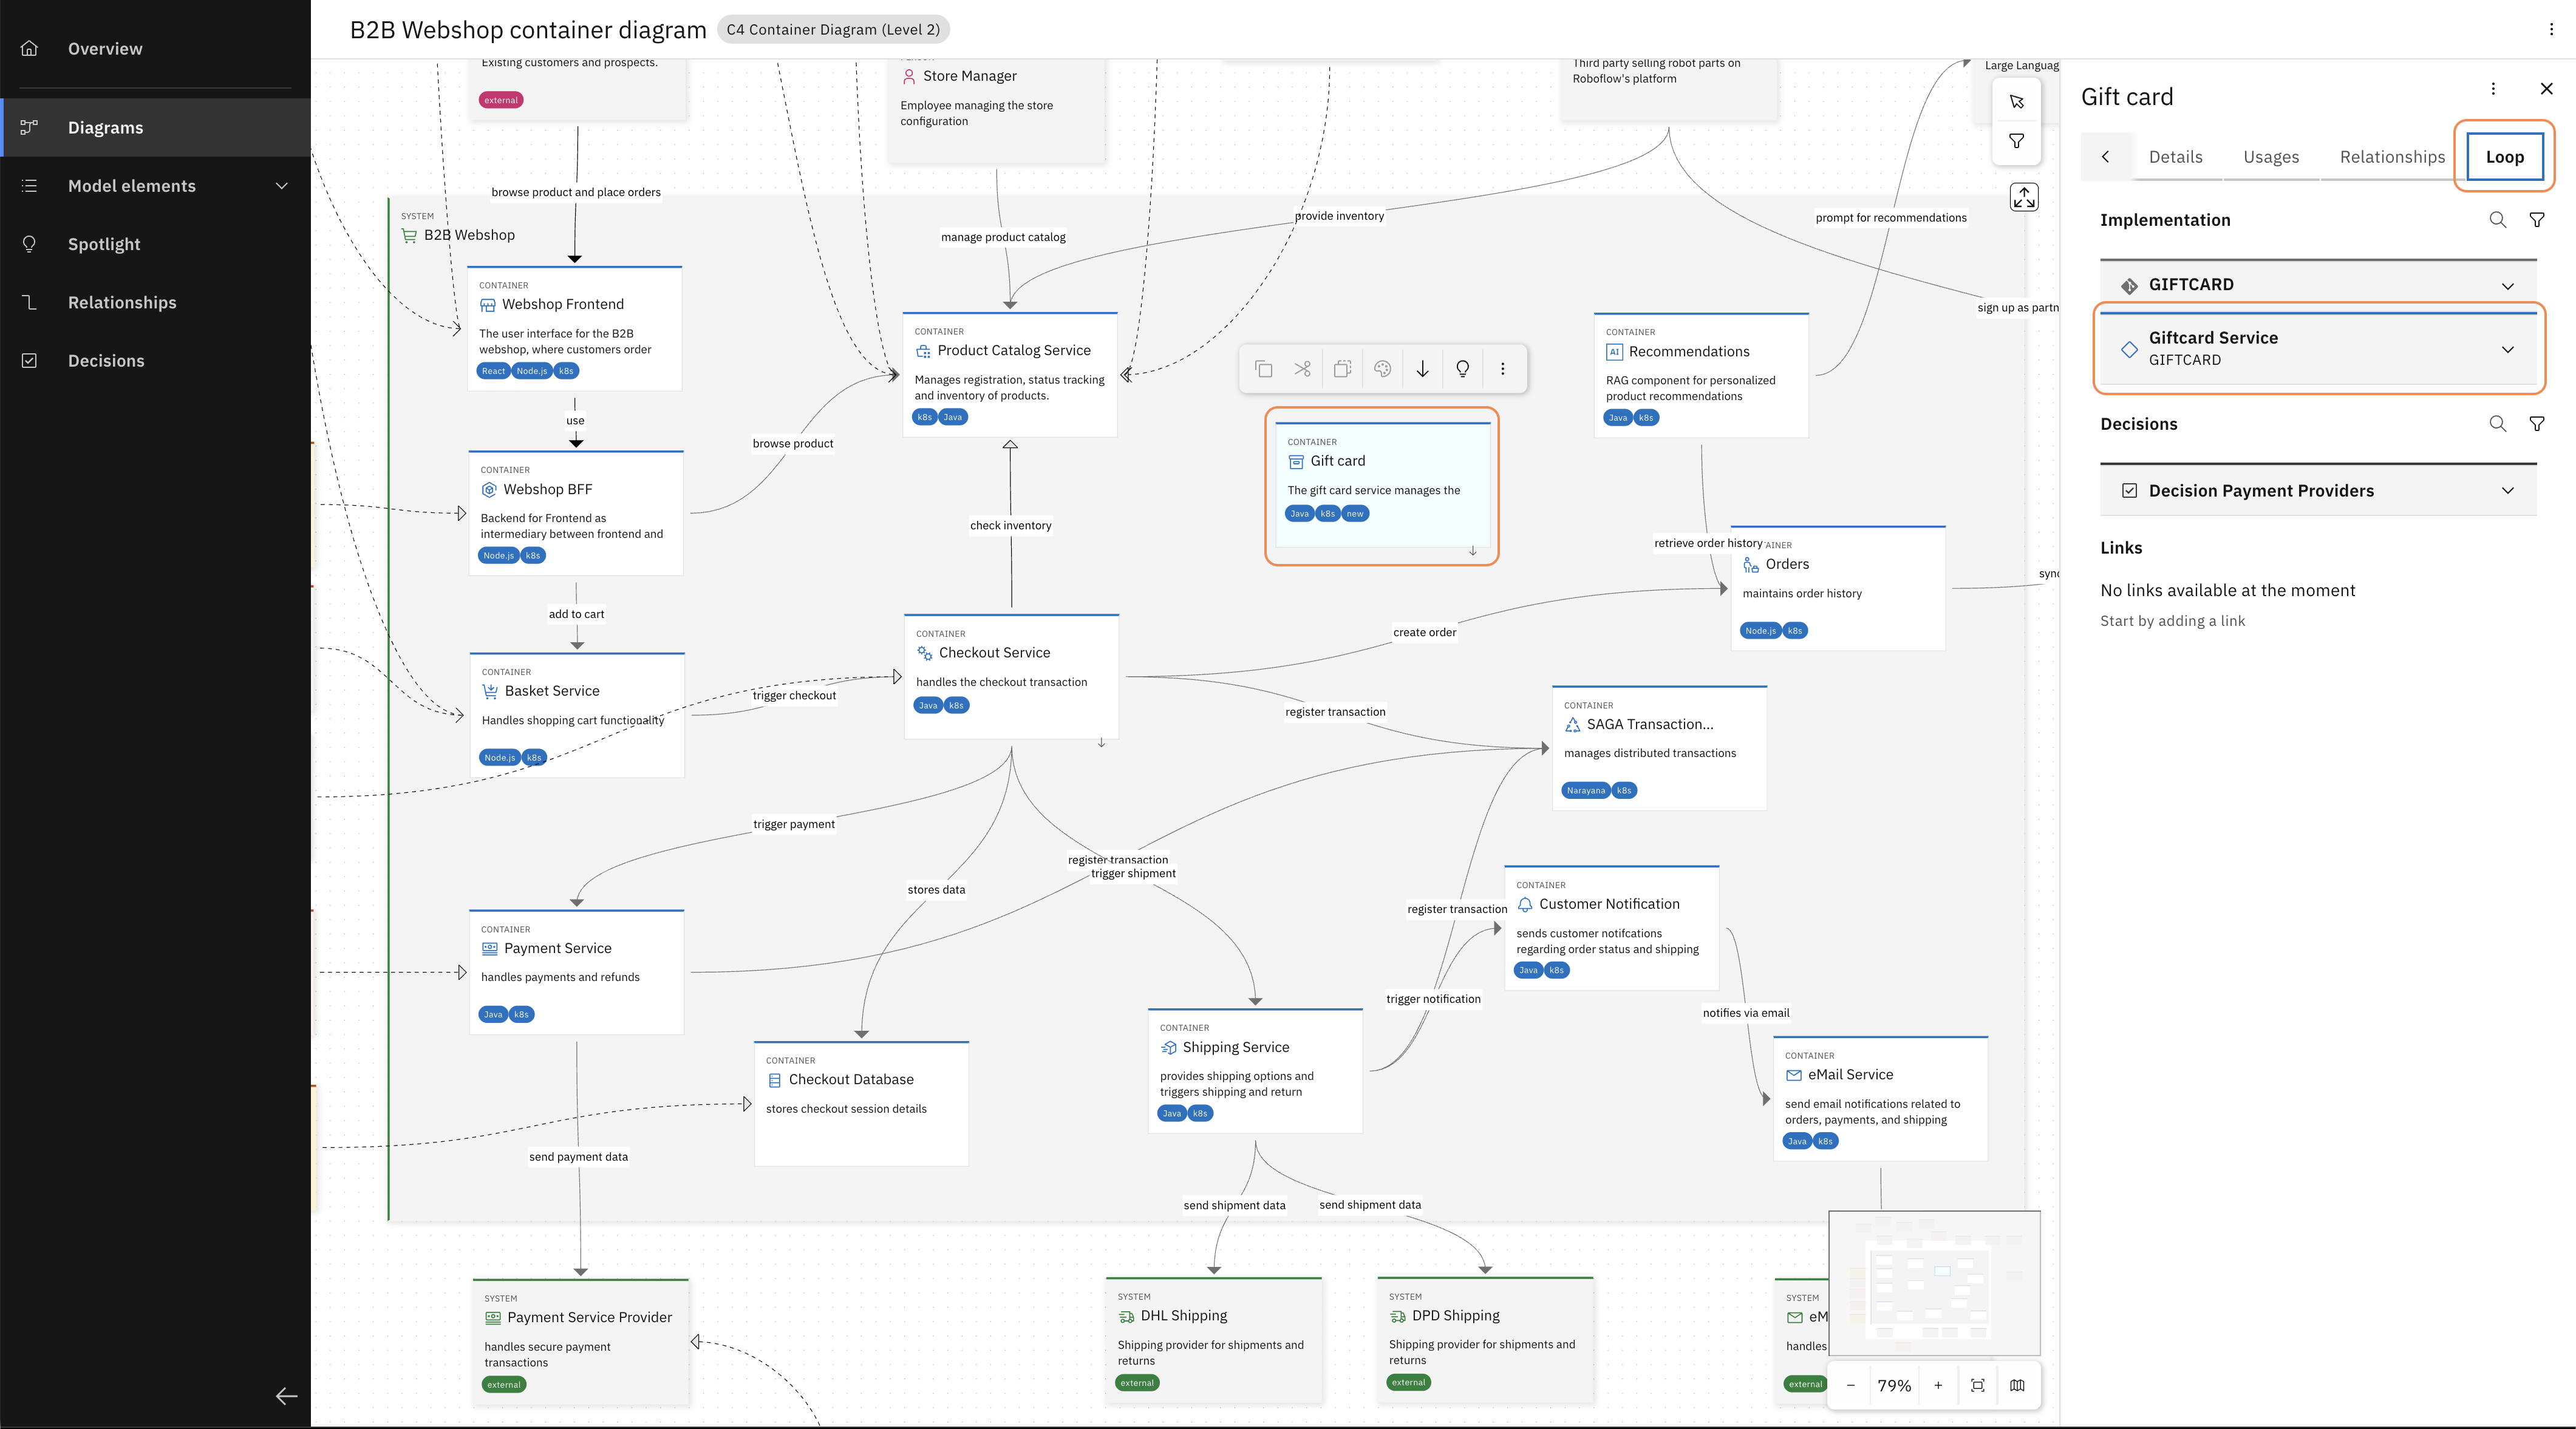Expand the Giftcard Service item
Viewport: 2576px width, 1429px height.
2318,349
